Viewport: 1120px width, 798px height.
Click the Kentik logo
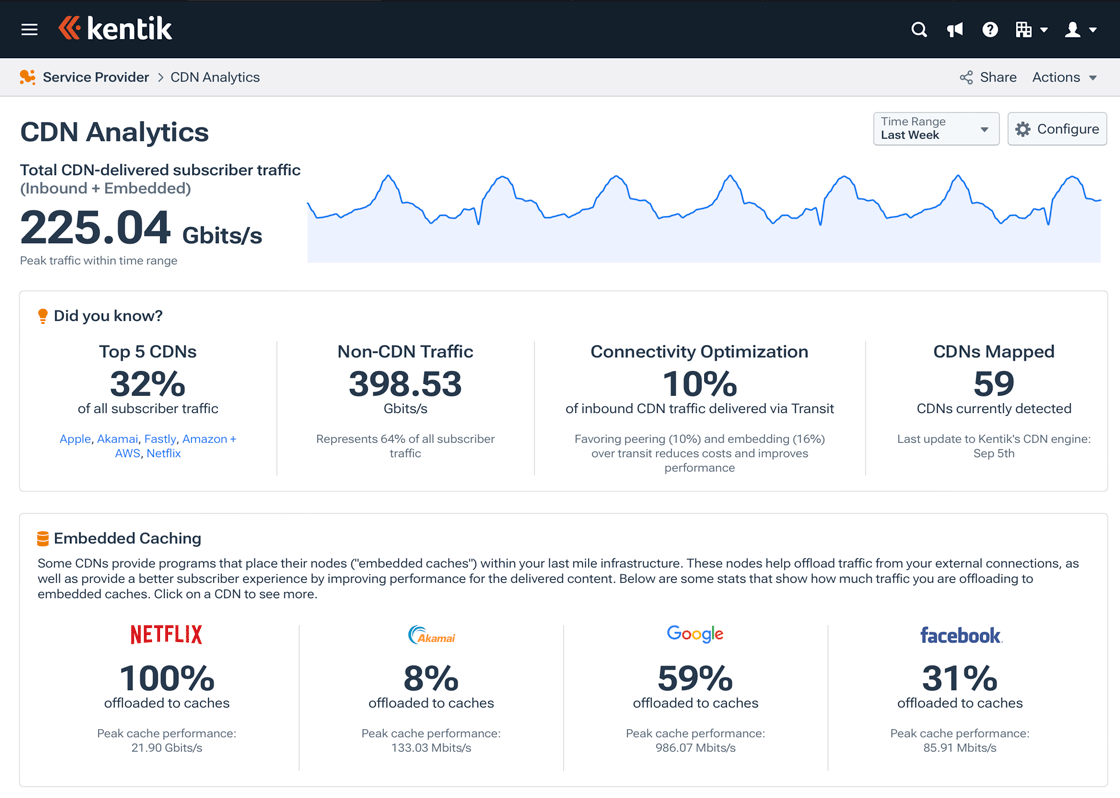pos(115,29)
